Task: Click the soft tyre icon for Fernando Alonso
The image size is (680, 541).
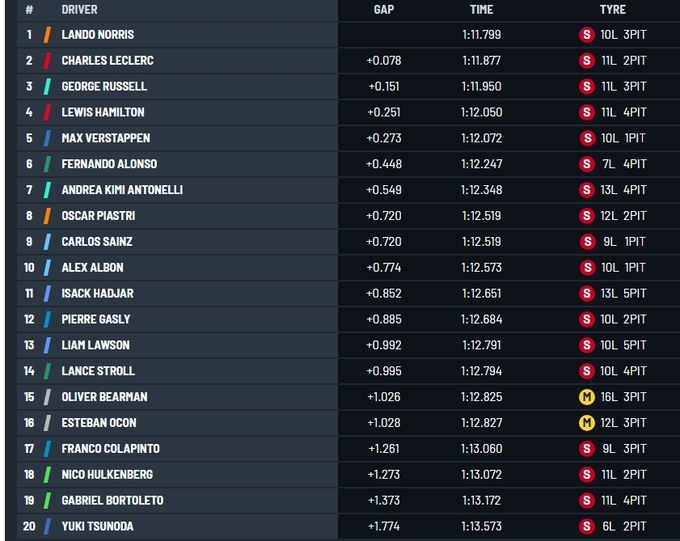Action: click(587, 164)
